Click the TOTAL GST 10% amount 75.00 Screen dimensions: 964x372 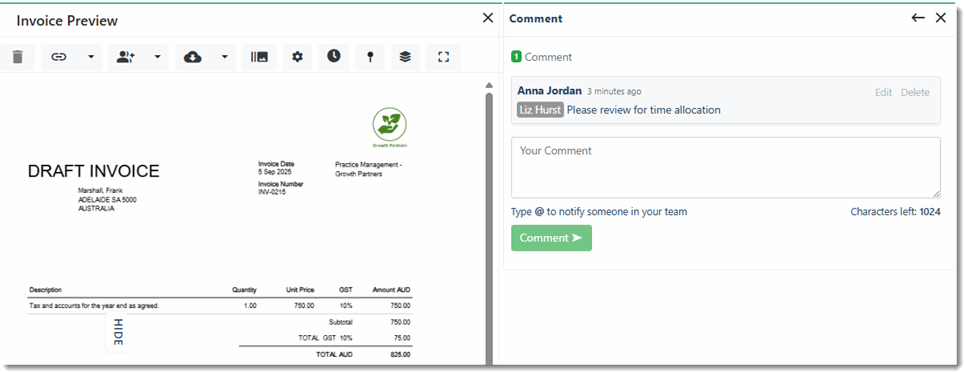[x=401, y=338]
